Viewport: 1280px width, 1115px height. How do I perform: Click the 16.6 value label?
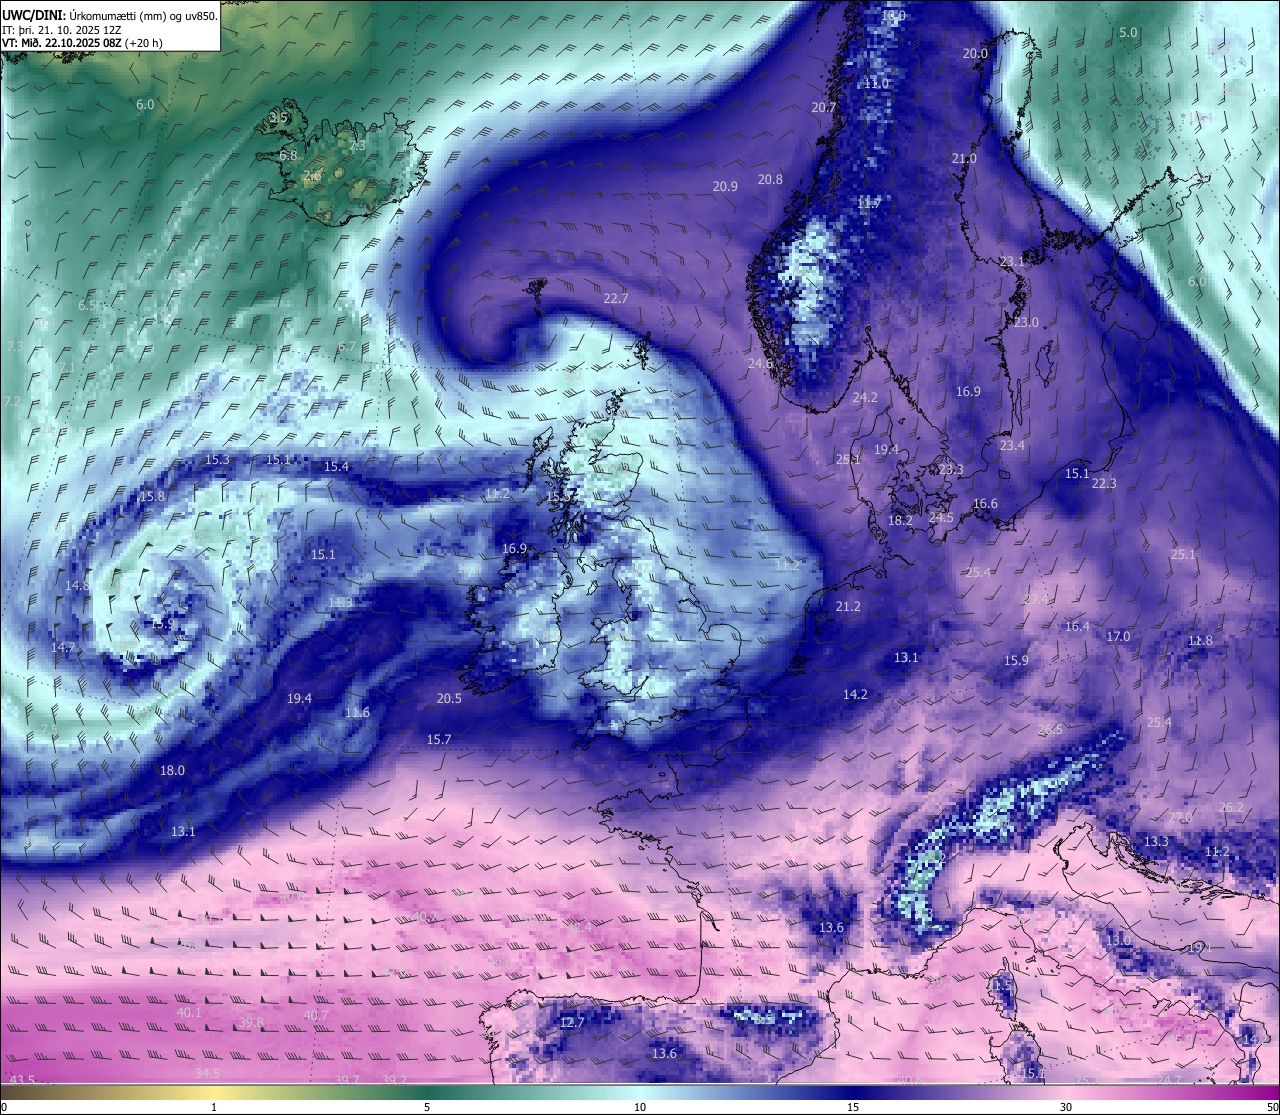(x=985, y=503)
